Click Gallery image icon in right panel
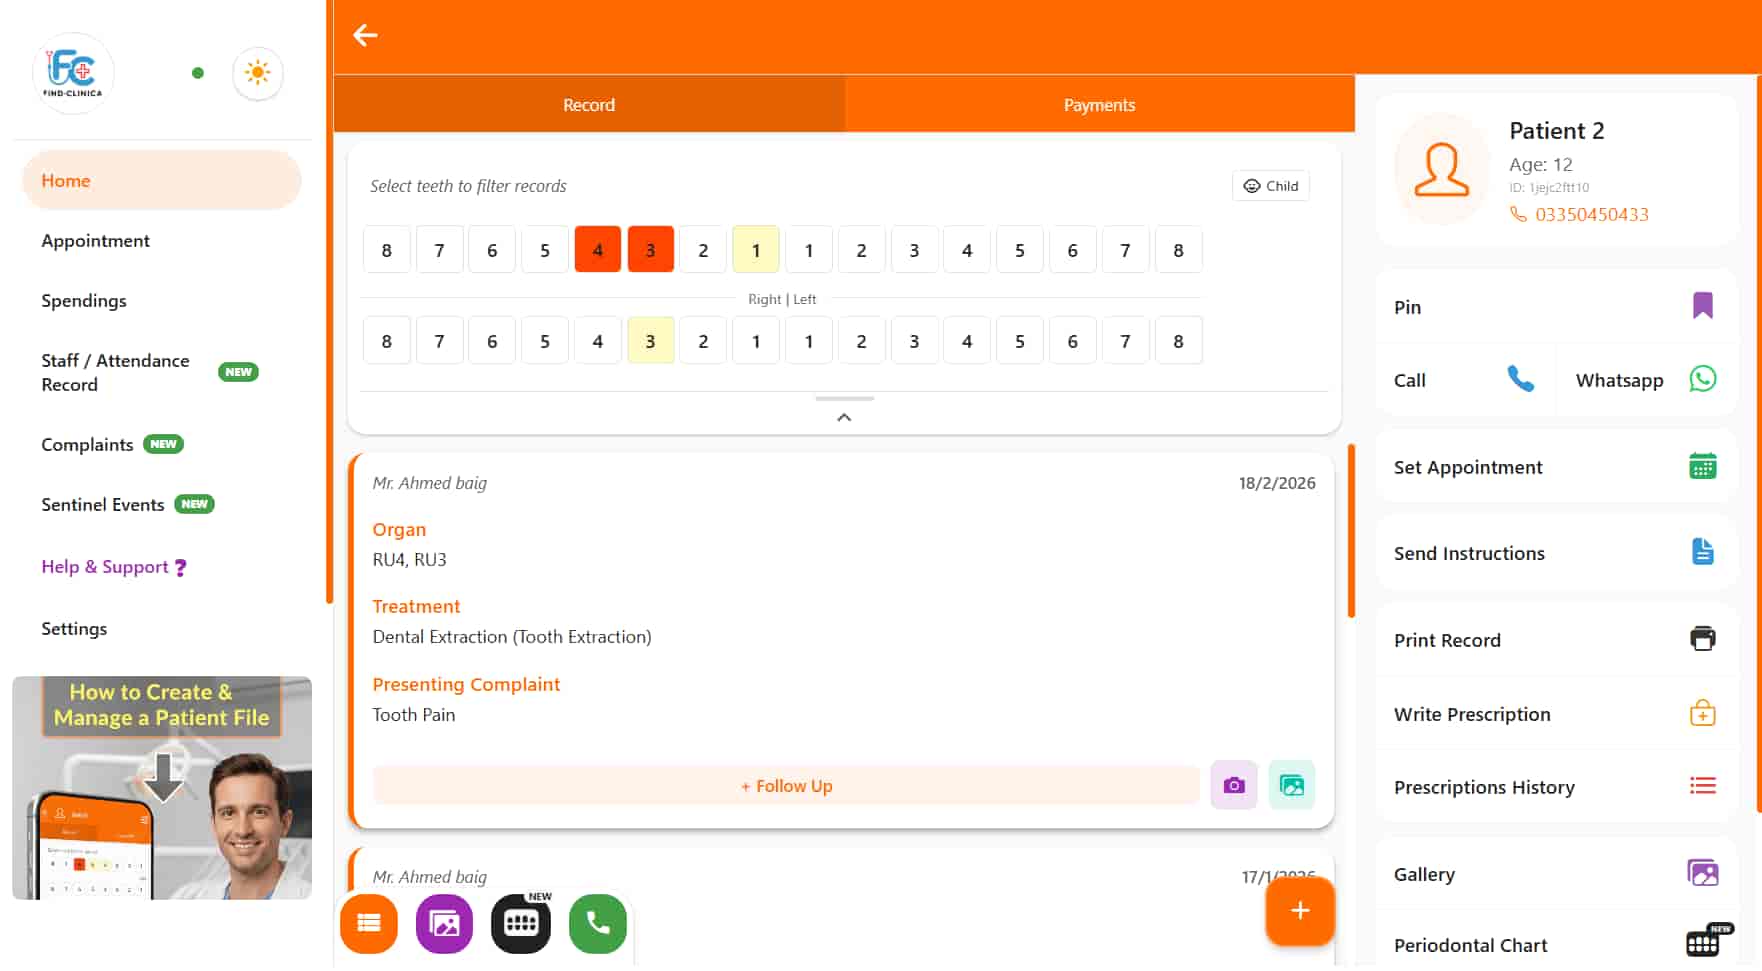 pos(1703,873)
